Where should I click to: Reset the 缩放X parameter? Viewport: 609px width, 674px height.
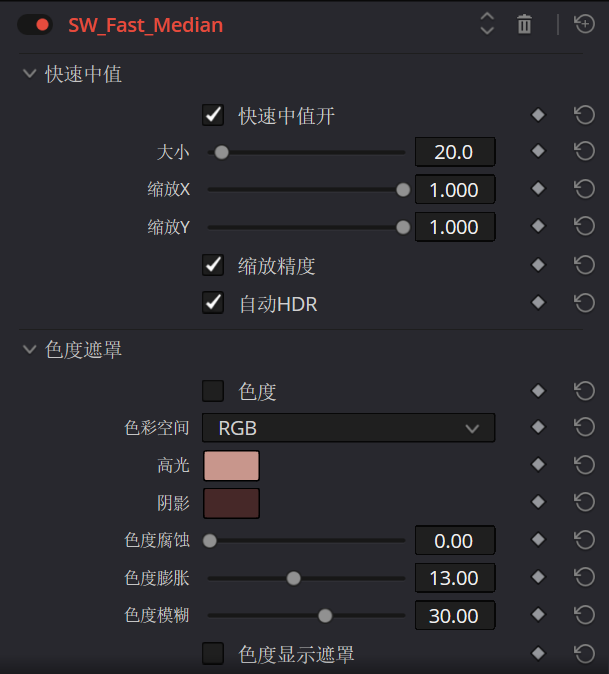tap(585, 189)
